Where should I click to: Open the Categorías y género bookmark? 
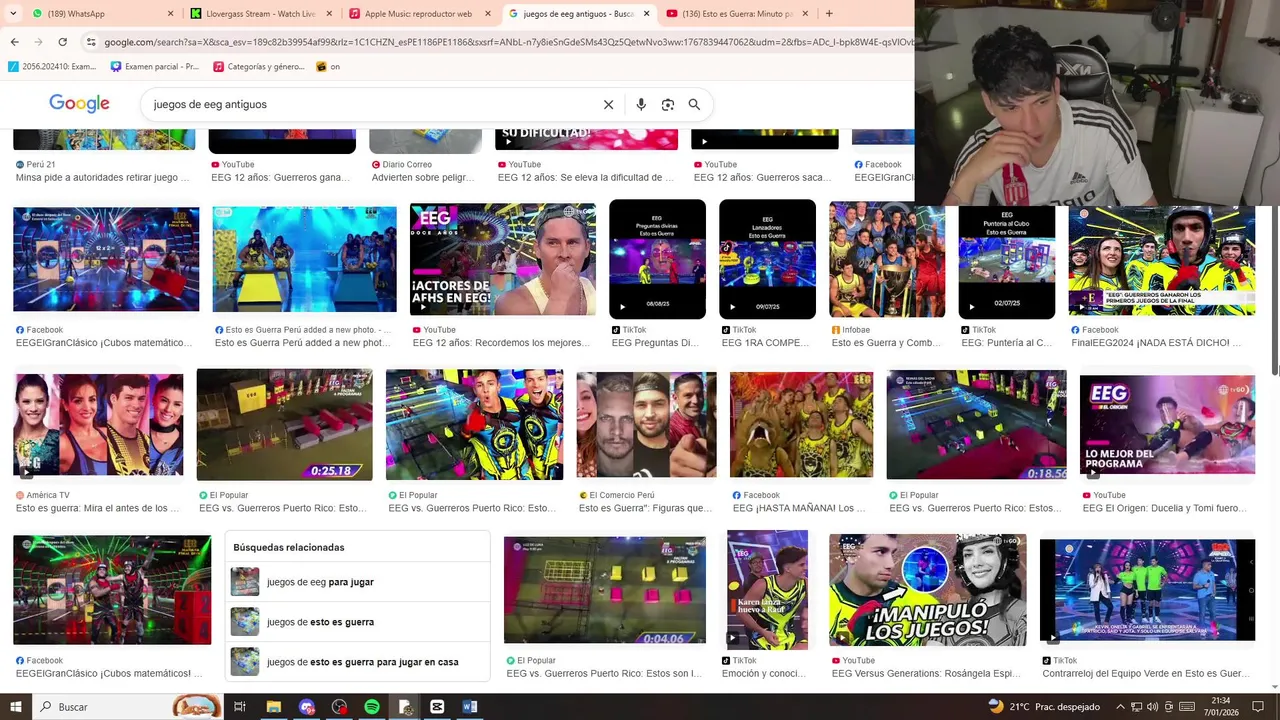point(259,67)
